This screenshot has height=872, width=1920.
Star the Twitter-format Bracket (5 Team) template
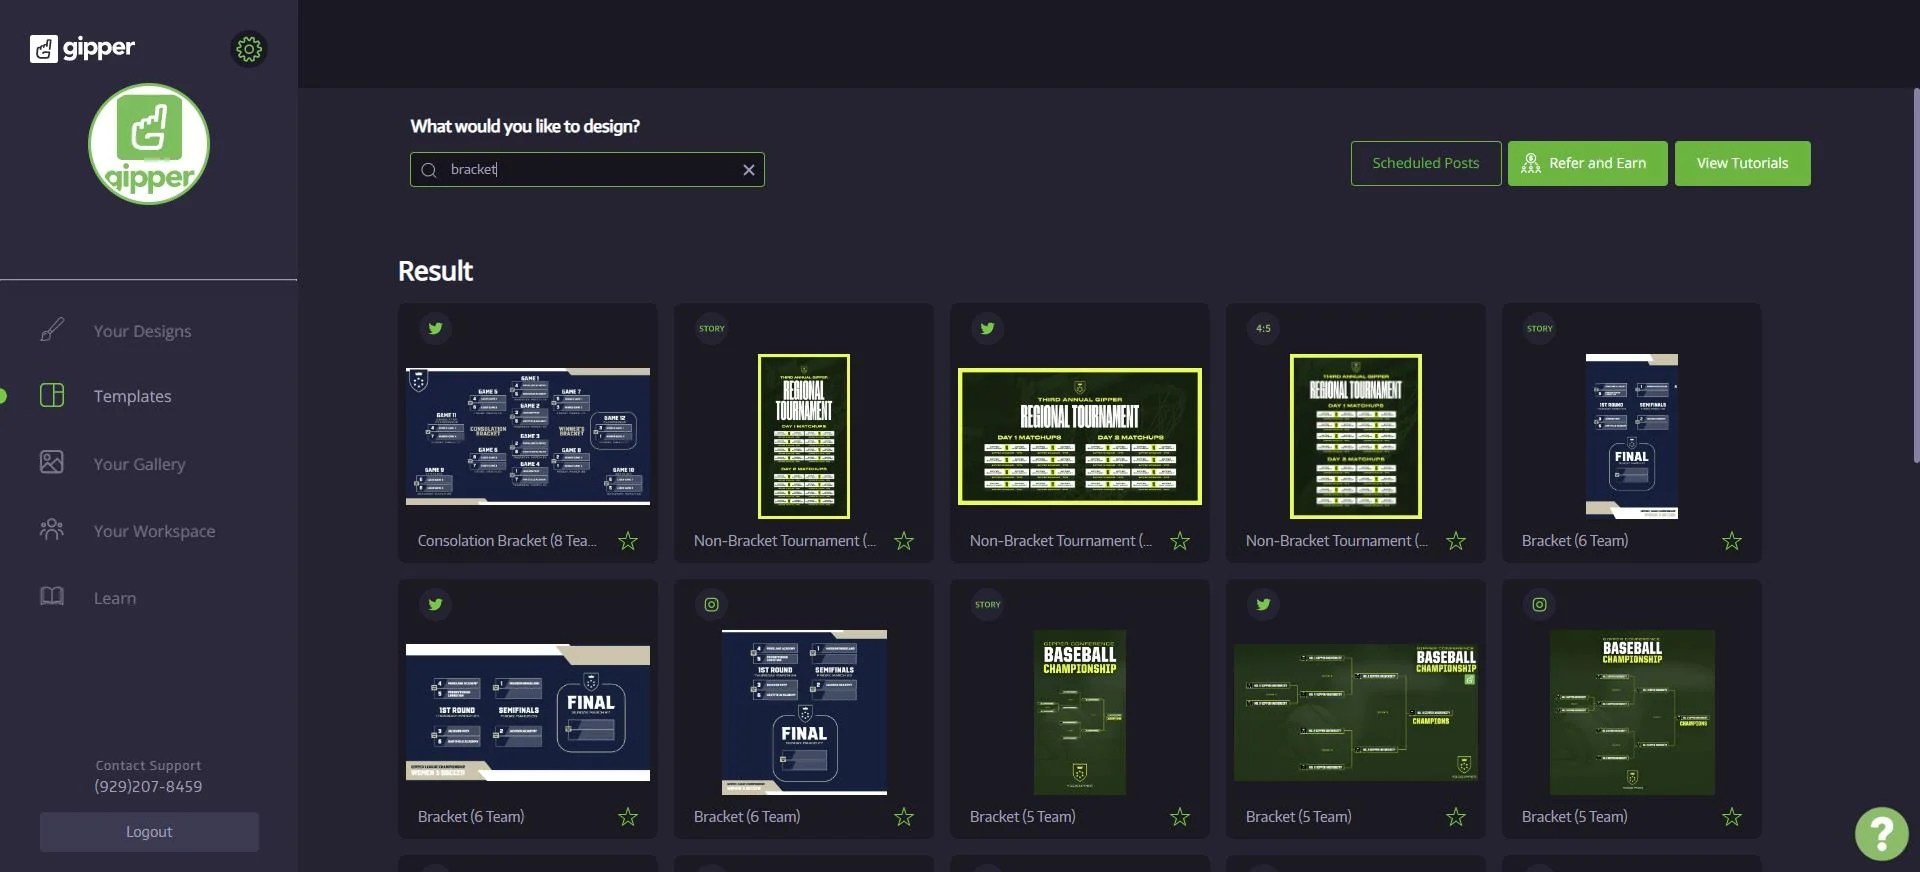[1456, 817]
